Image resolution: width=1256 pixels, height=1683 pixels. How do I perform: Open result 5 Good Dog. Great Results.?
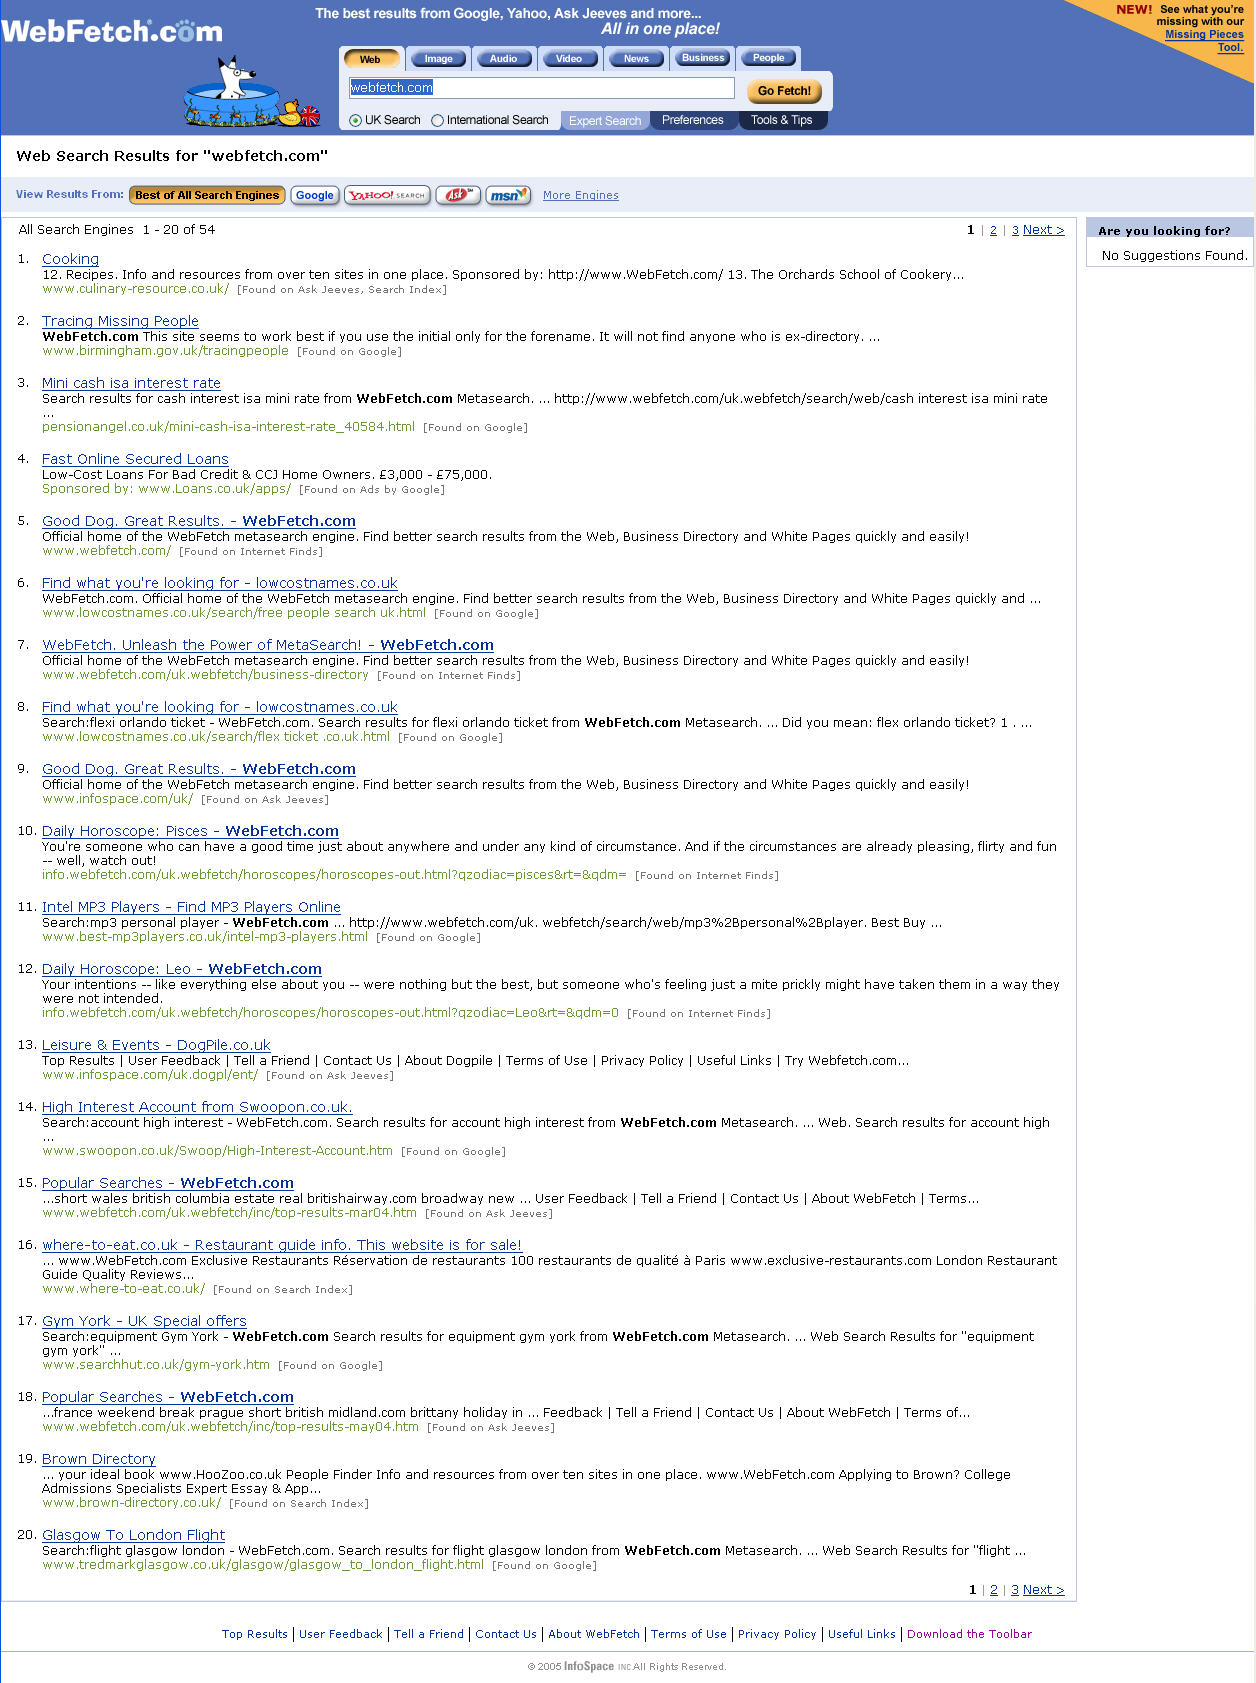[x=199, y=521]
